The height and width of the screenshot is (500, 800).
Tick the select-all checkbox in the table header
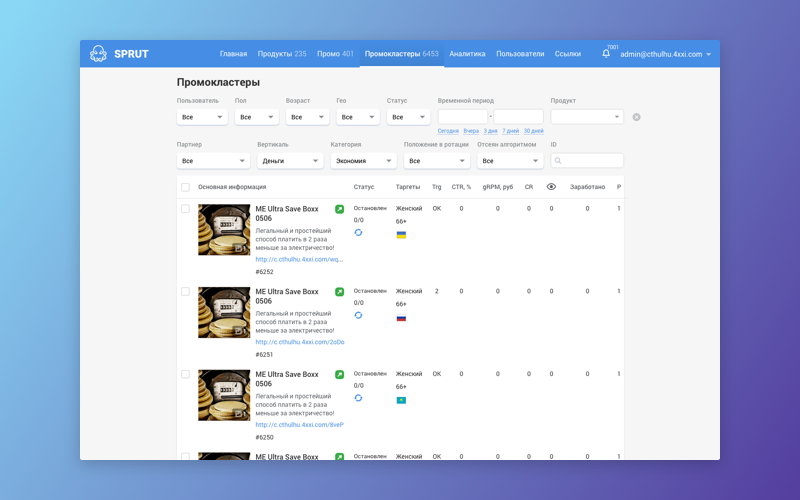pyautogui.click(x=185, y=187)
